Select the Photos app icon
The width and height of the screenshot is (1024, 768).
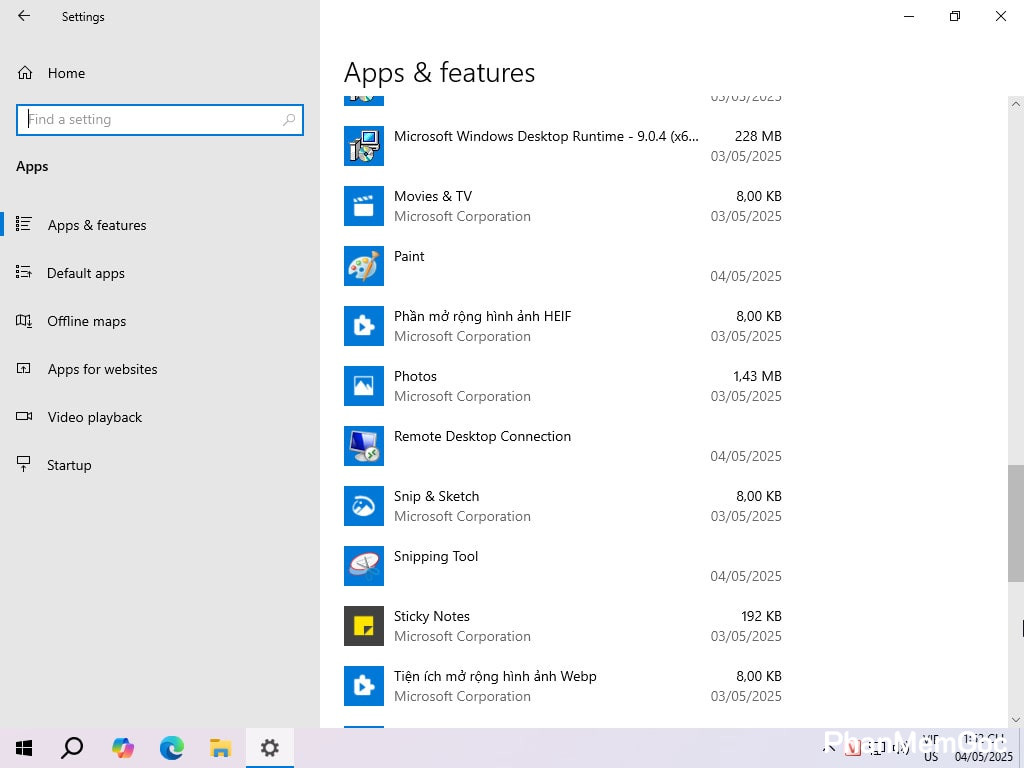point(364,386)
